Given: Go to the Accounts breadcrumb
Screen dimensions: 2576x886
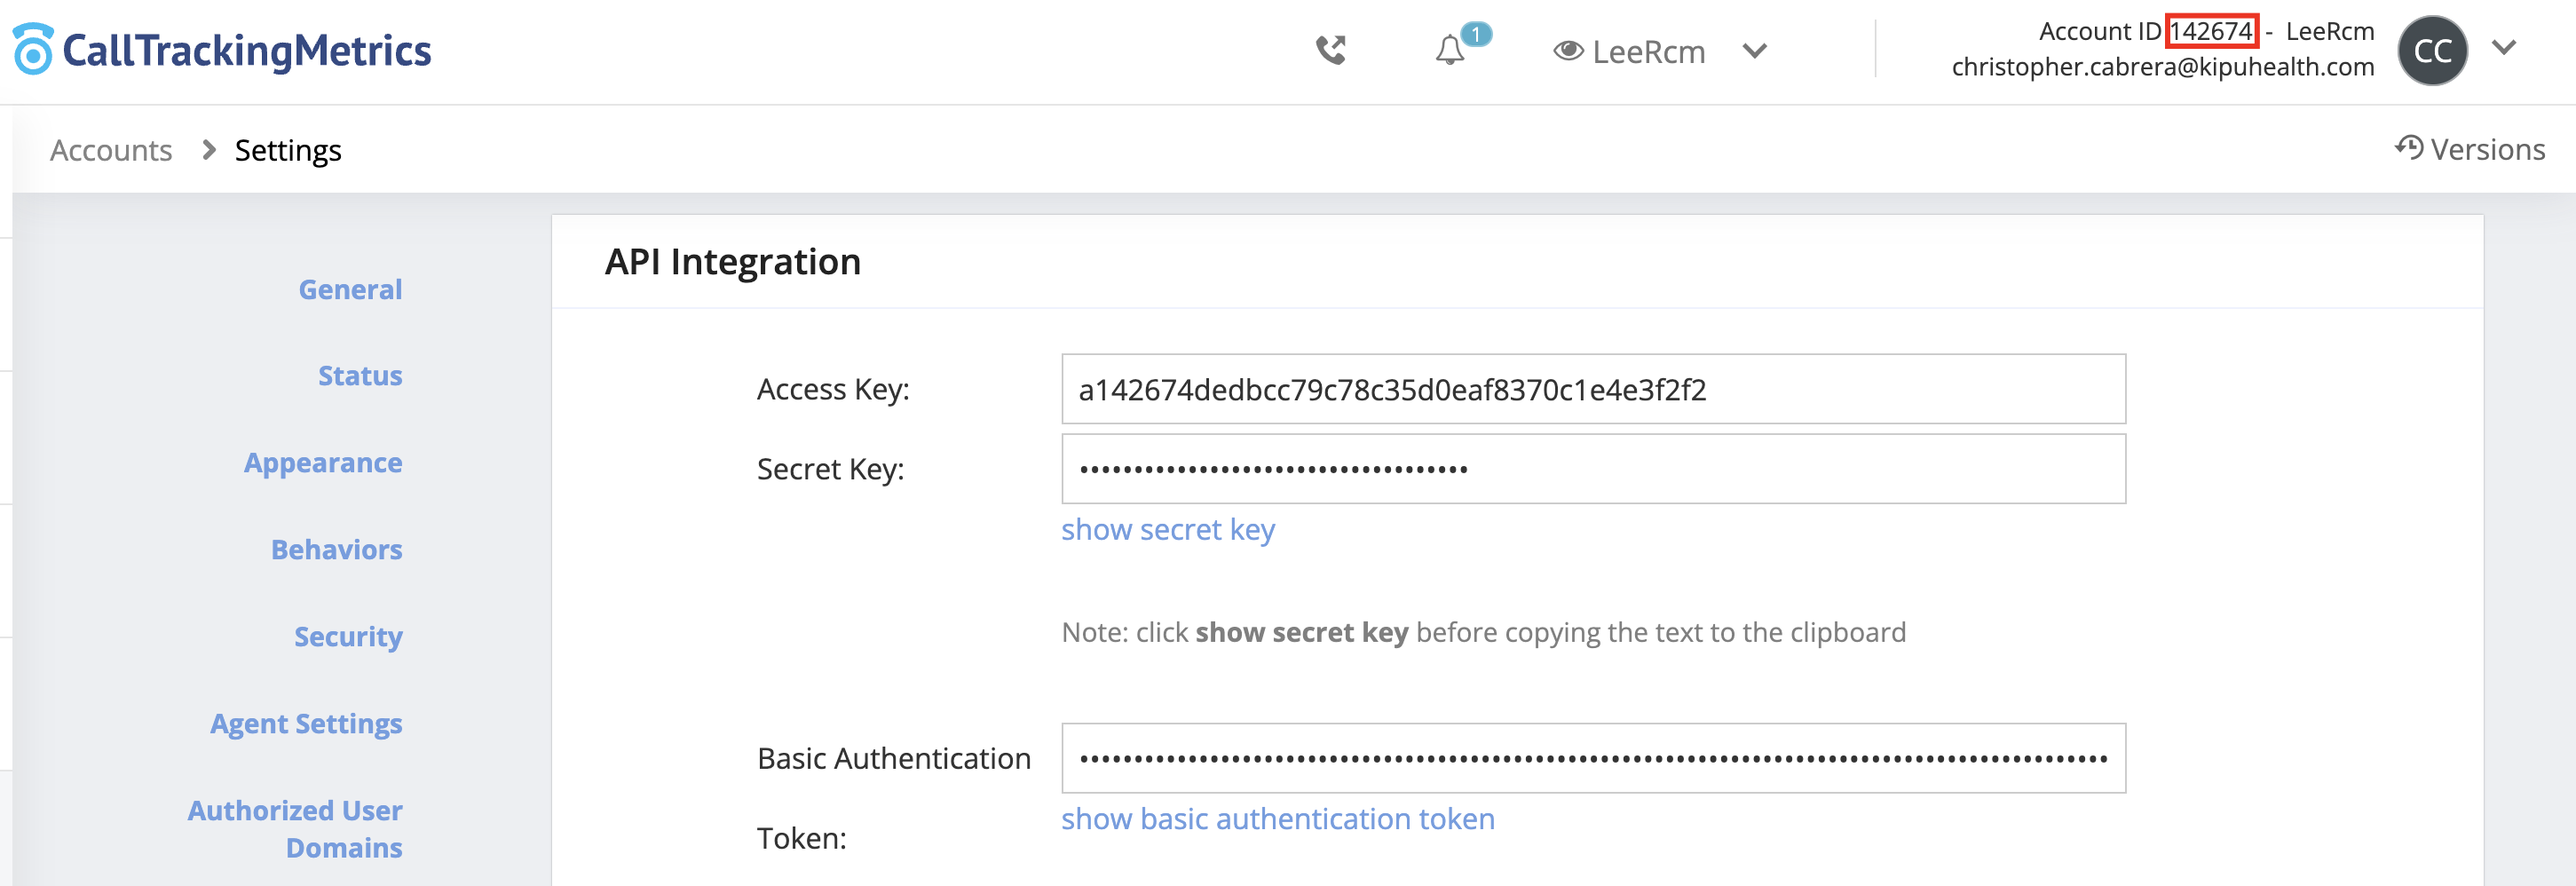Looking at the screenshot, I should (111, 150).
